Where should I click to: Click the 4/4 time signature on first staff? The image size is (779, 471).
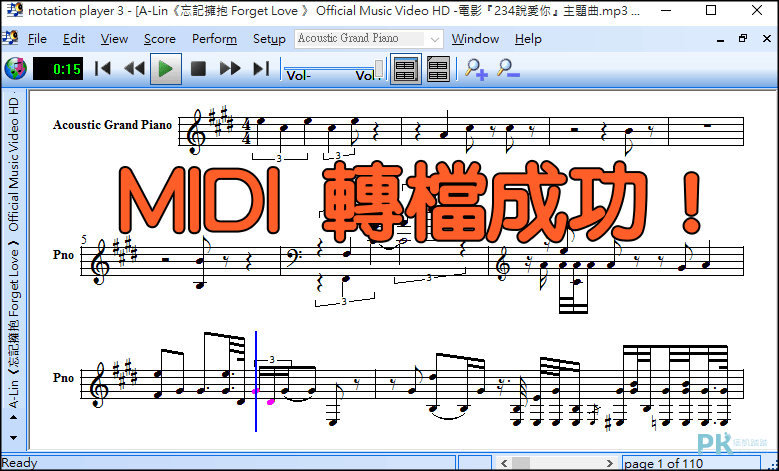(246, 131)
